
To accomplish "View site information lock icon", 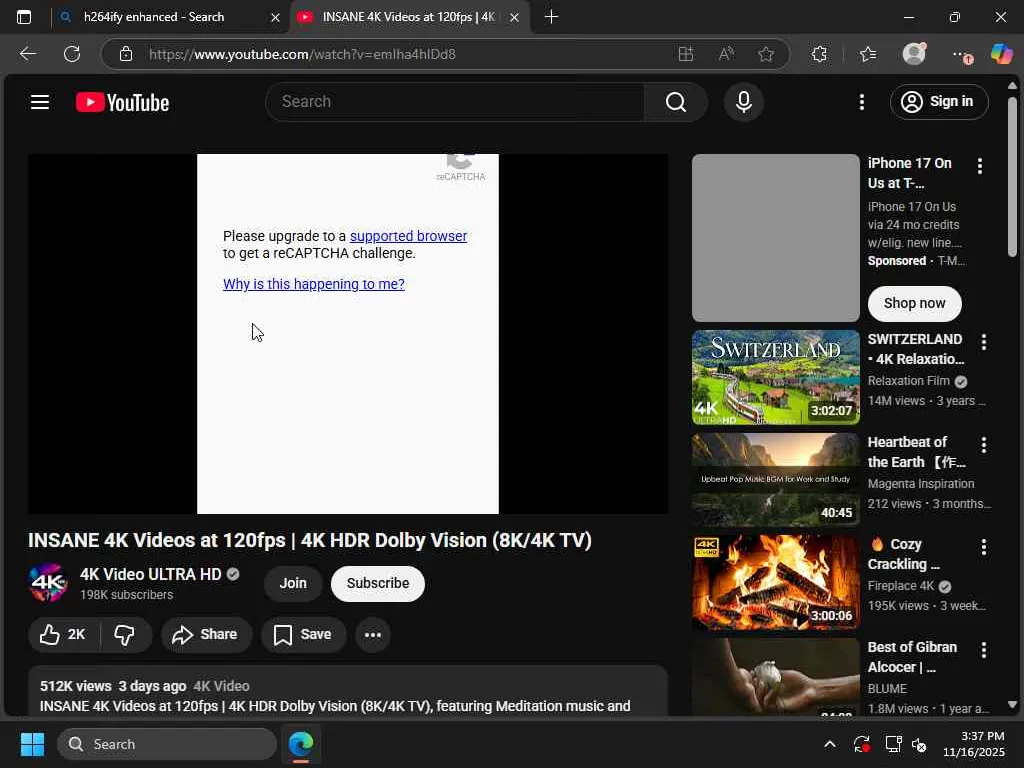I will coord(126,54).
